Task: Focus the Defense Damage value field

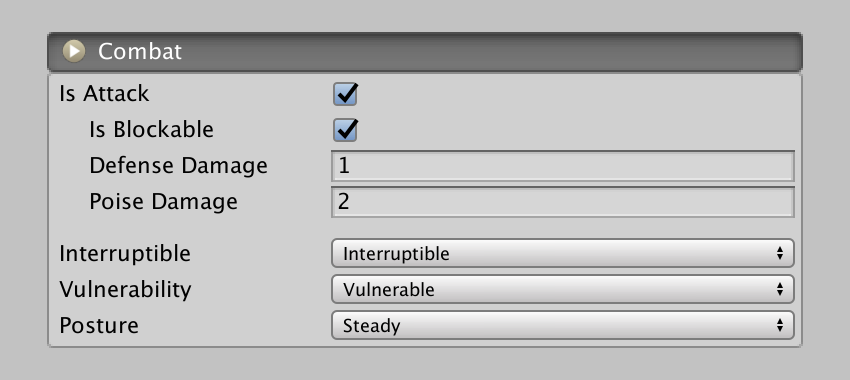Action: tap(563, 166)
